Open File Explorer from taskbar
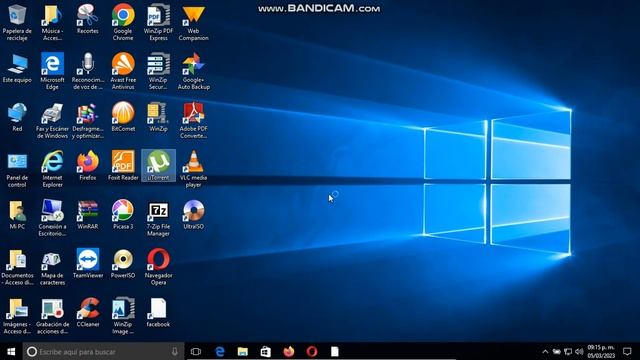Viewport: 640px width, 360px height. click(x=243, y=351)
